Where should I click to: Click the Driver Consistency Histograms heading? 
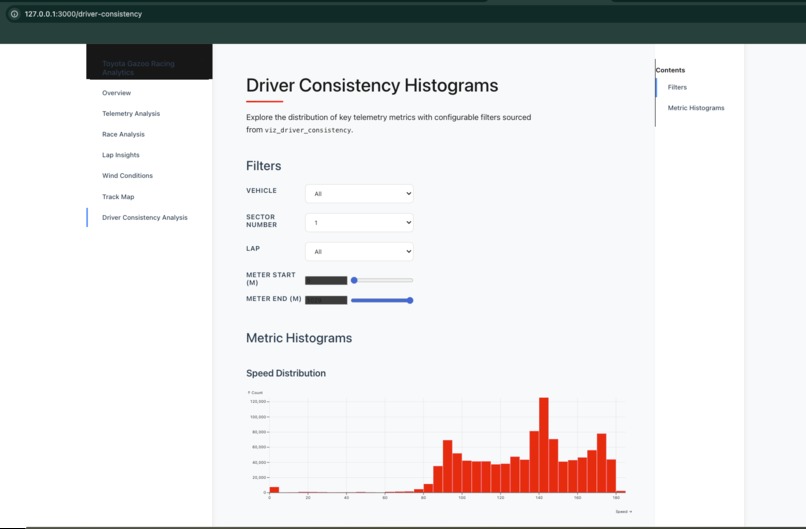click(372, 85)
